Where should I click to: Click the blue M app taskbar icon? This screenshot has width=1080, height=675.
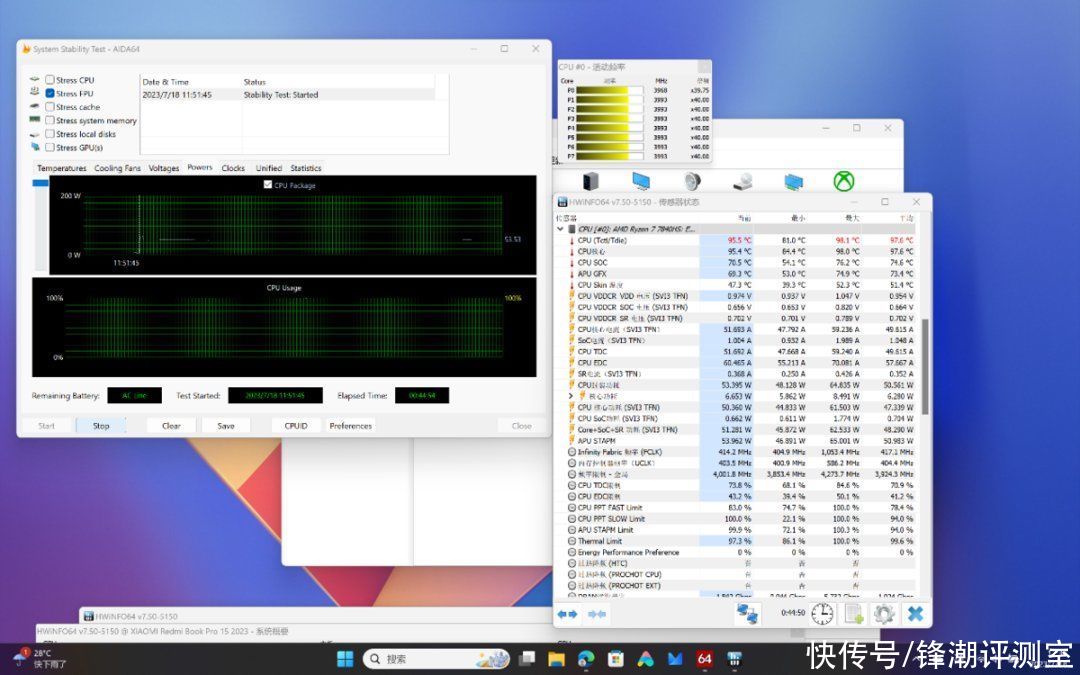(675, 658)
